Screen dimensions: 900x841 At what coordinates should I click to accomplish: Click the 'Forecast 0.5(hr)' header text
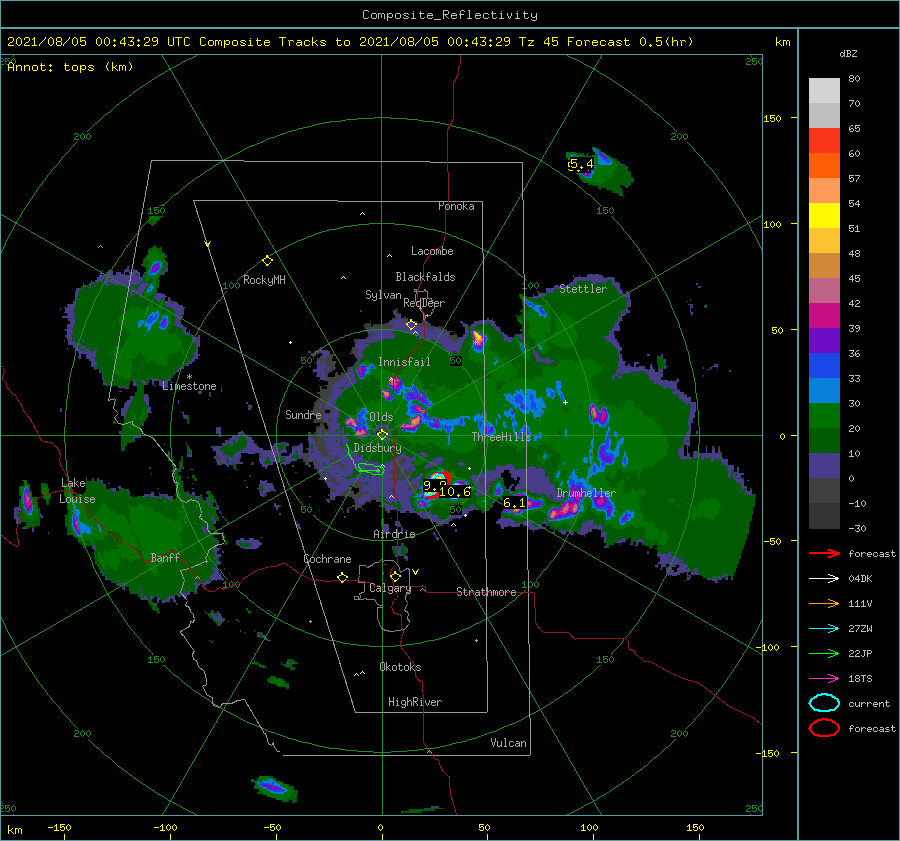click(630, 42)
